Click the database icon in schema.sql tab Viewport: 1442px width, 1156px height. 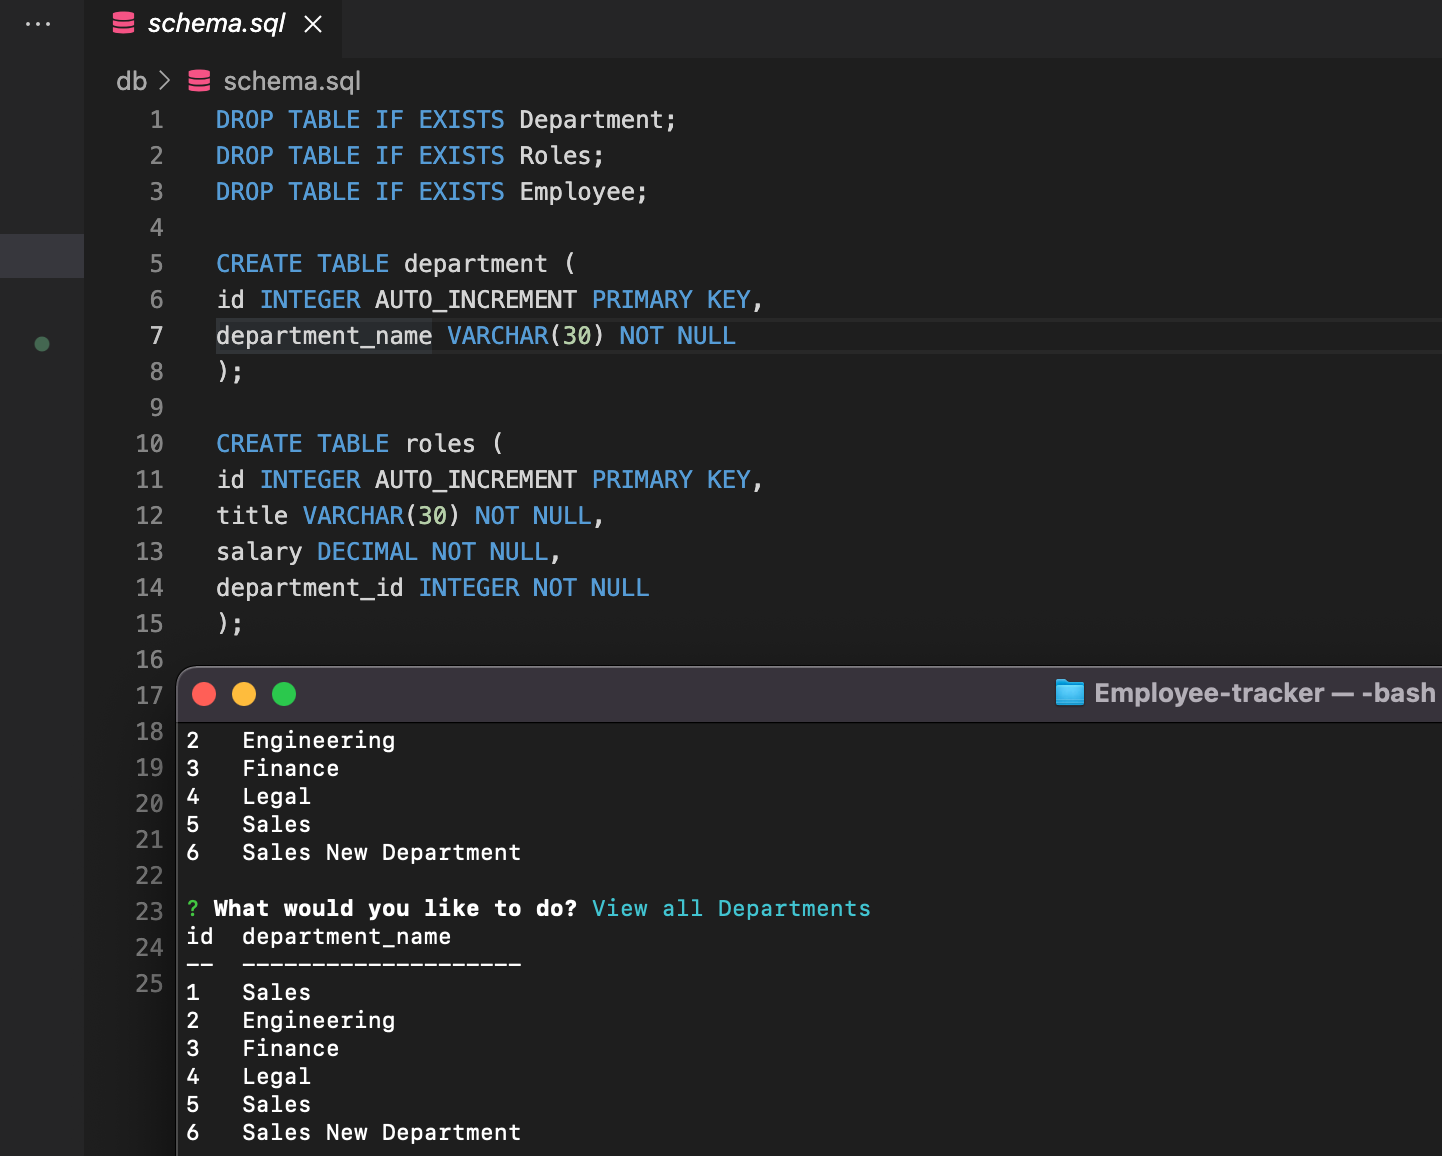tap(124, 23)
